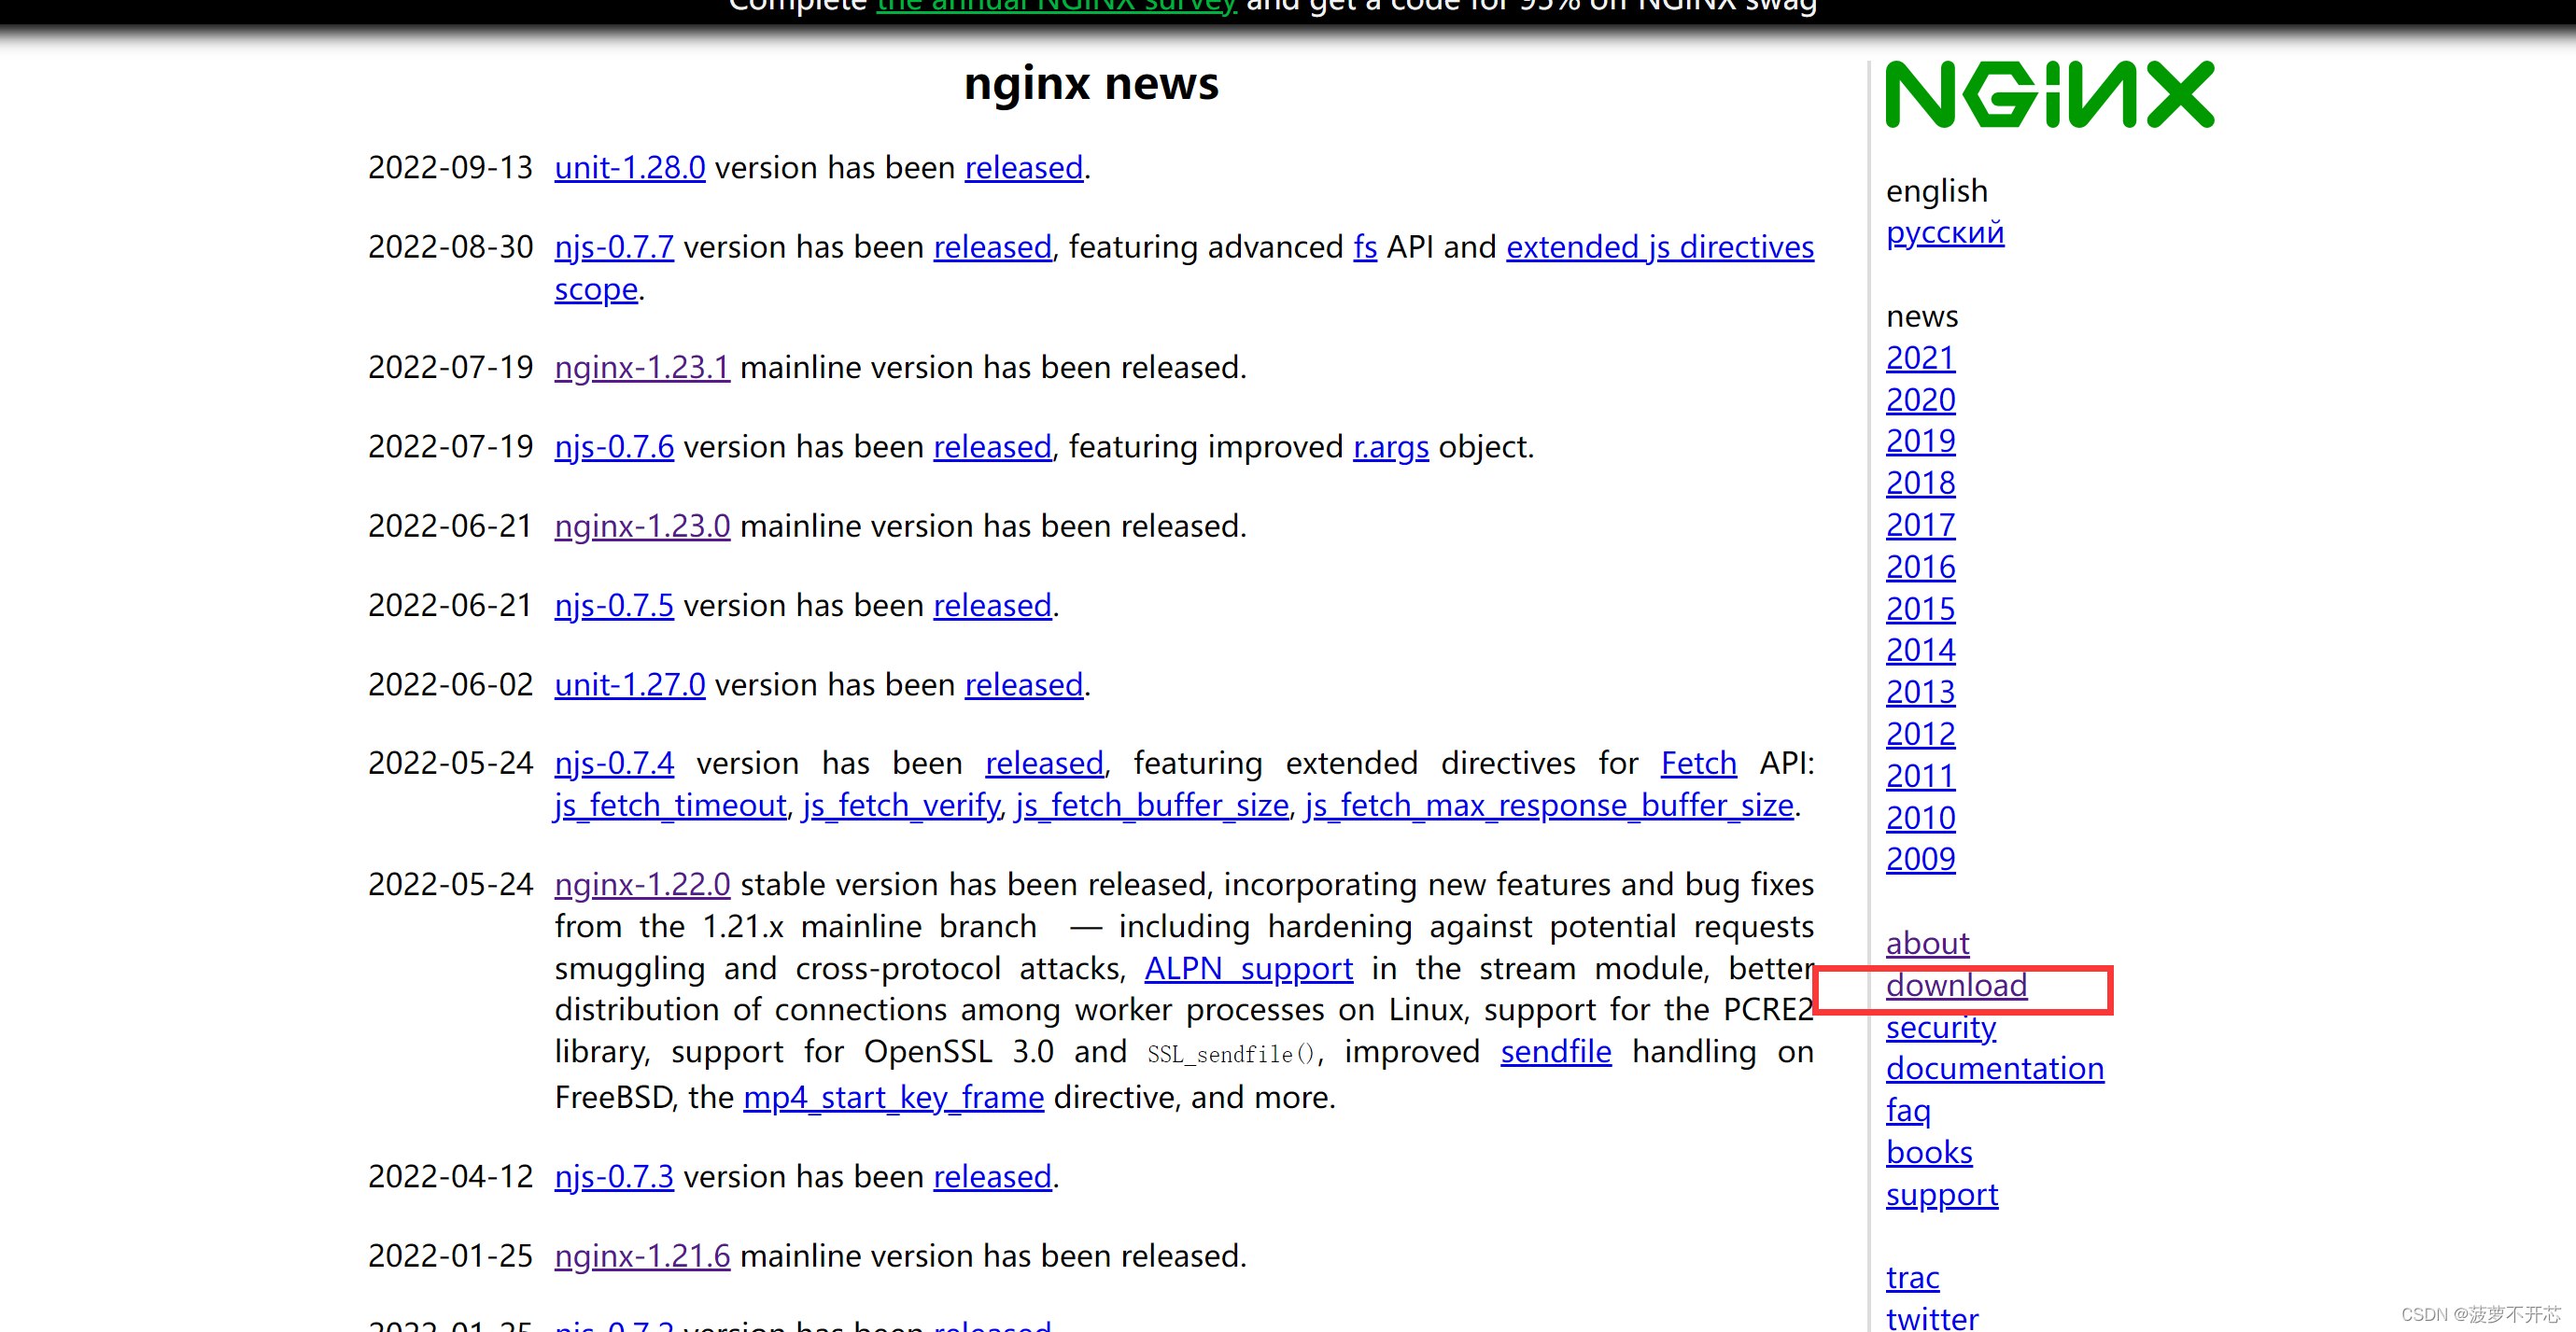Open the fs API link
Screen dimensions: 2576x1332
click(1364, 247)
